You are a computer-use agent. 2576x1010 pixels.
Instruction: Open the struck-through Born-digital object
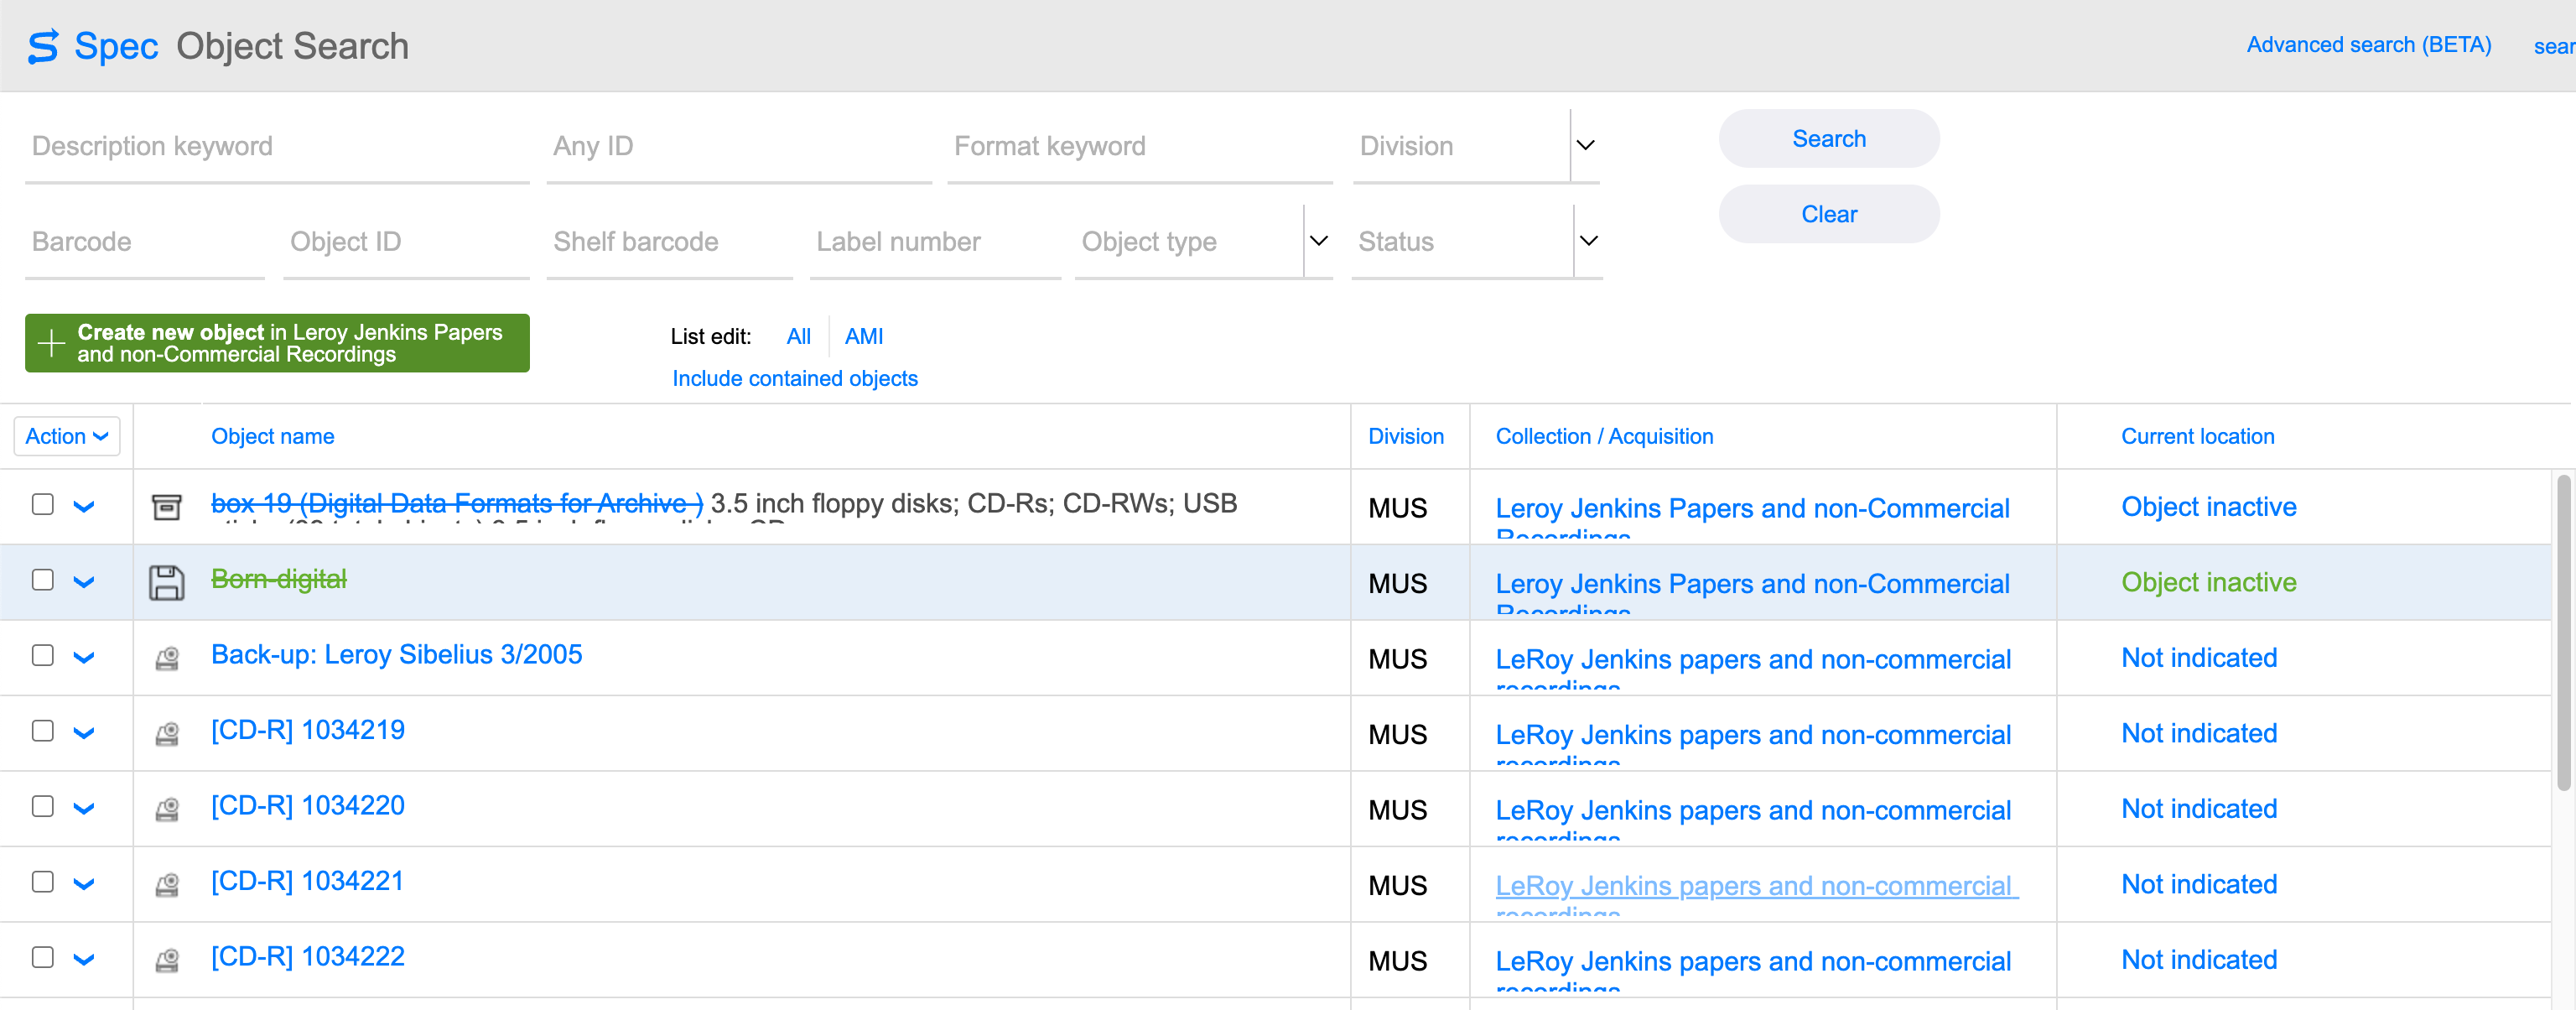pos(278,579)
